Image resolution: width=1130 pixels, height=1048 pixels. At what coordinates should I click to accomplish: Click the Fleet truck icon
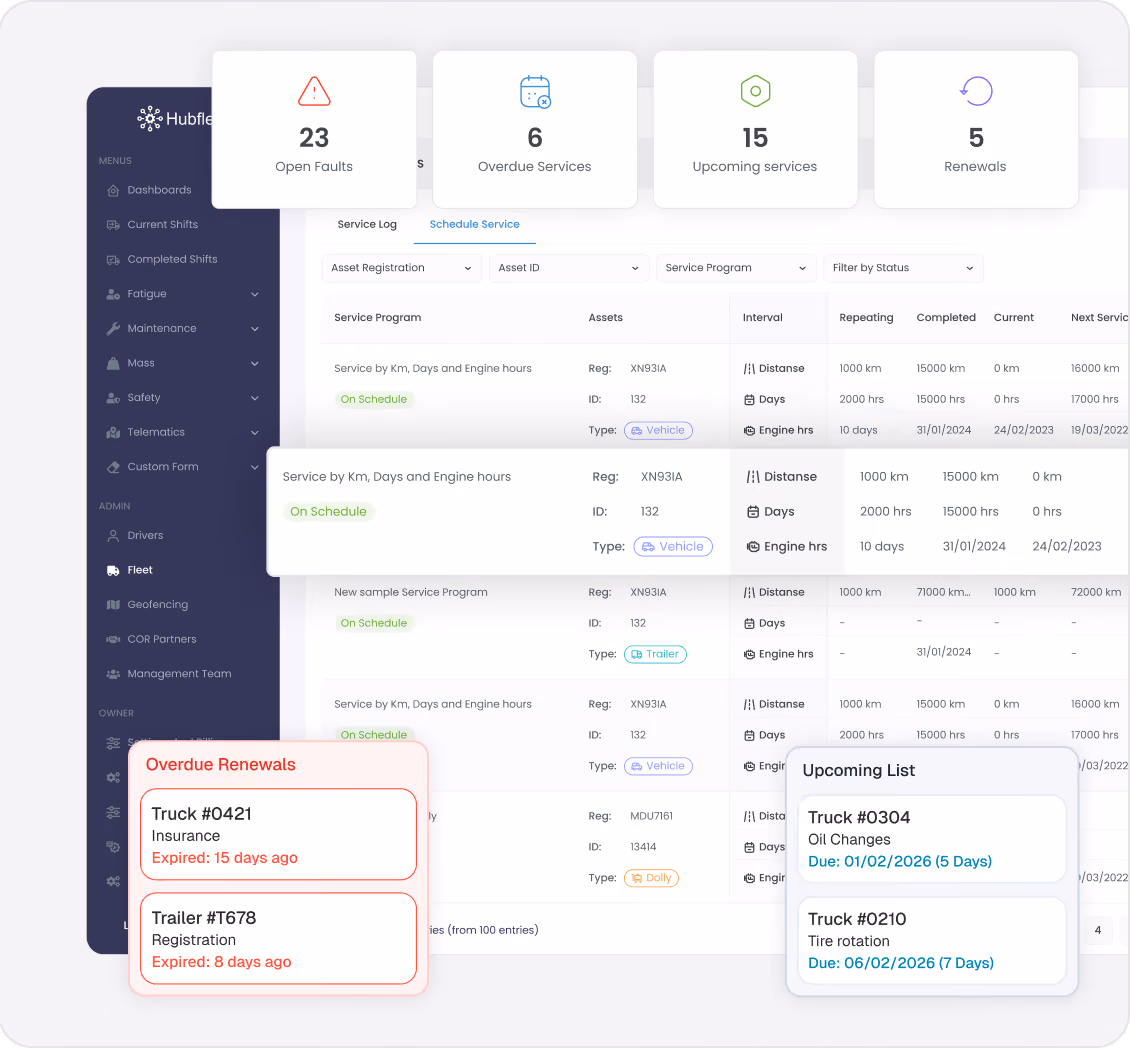(x=113, y=570)
